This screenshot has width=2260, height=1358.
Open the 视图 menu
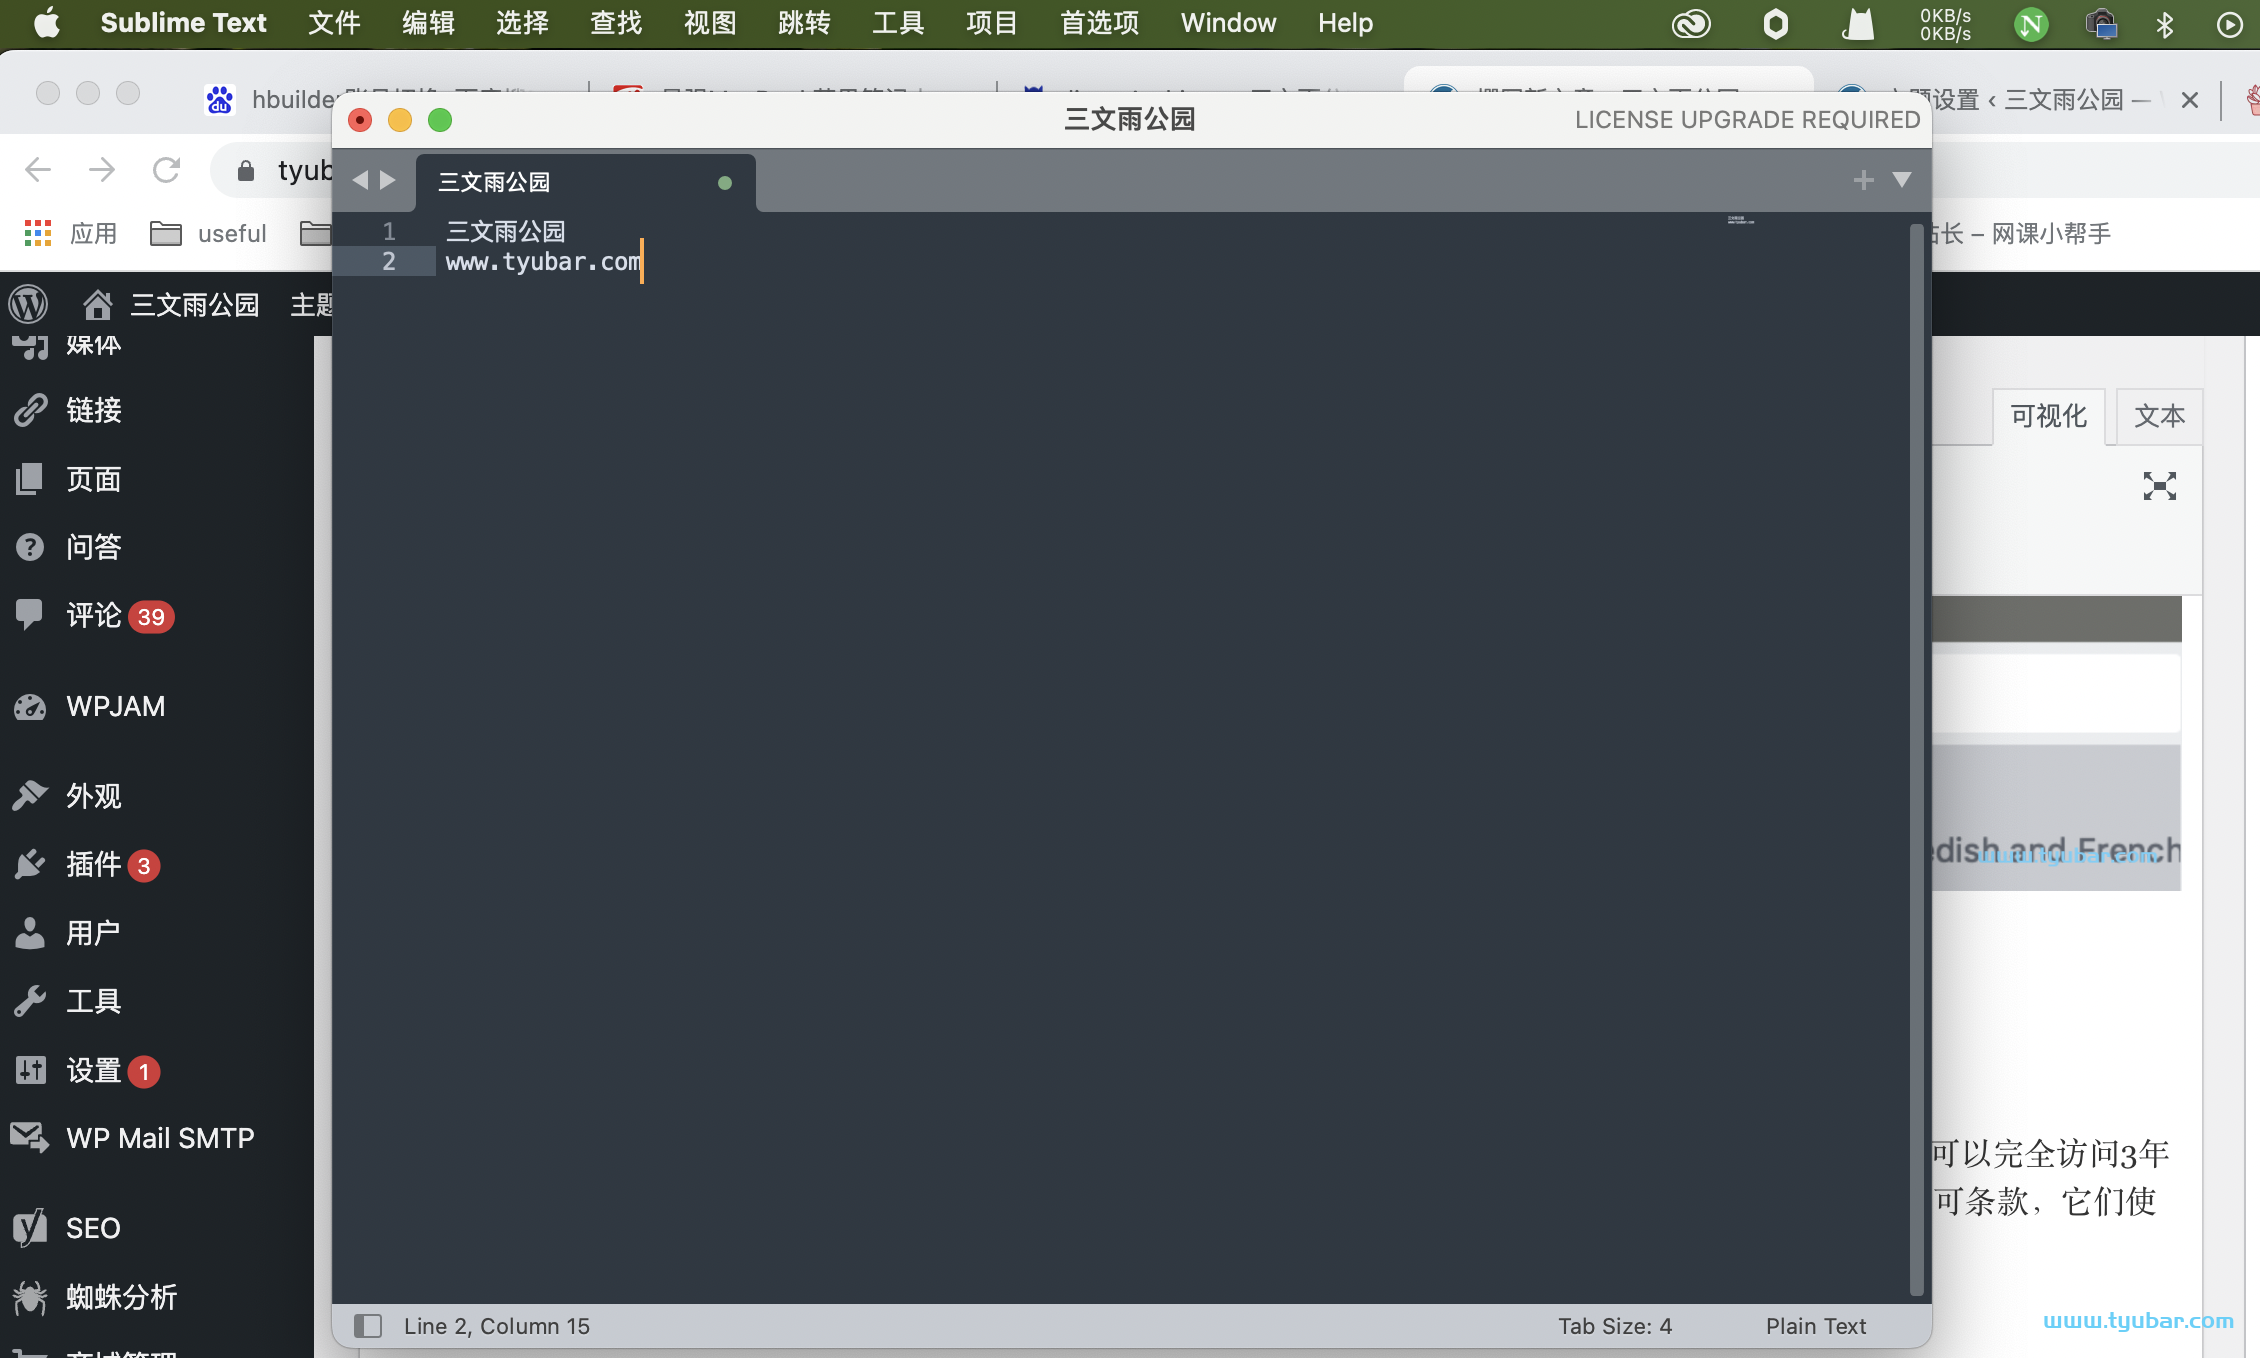[x=710, y=23]
